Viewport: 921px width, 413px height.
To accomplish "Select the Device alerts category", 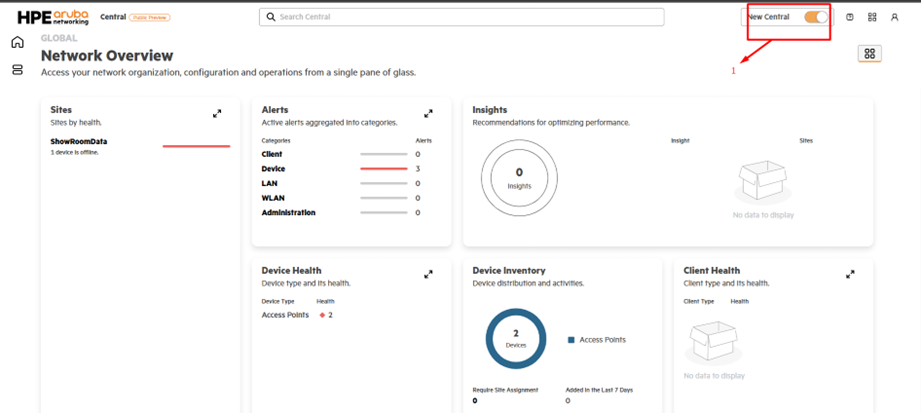I will [273, 169].
